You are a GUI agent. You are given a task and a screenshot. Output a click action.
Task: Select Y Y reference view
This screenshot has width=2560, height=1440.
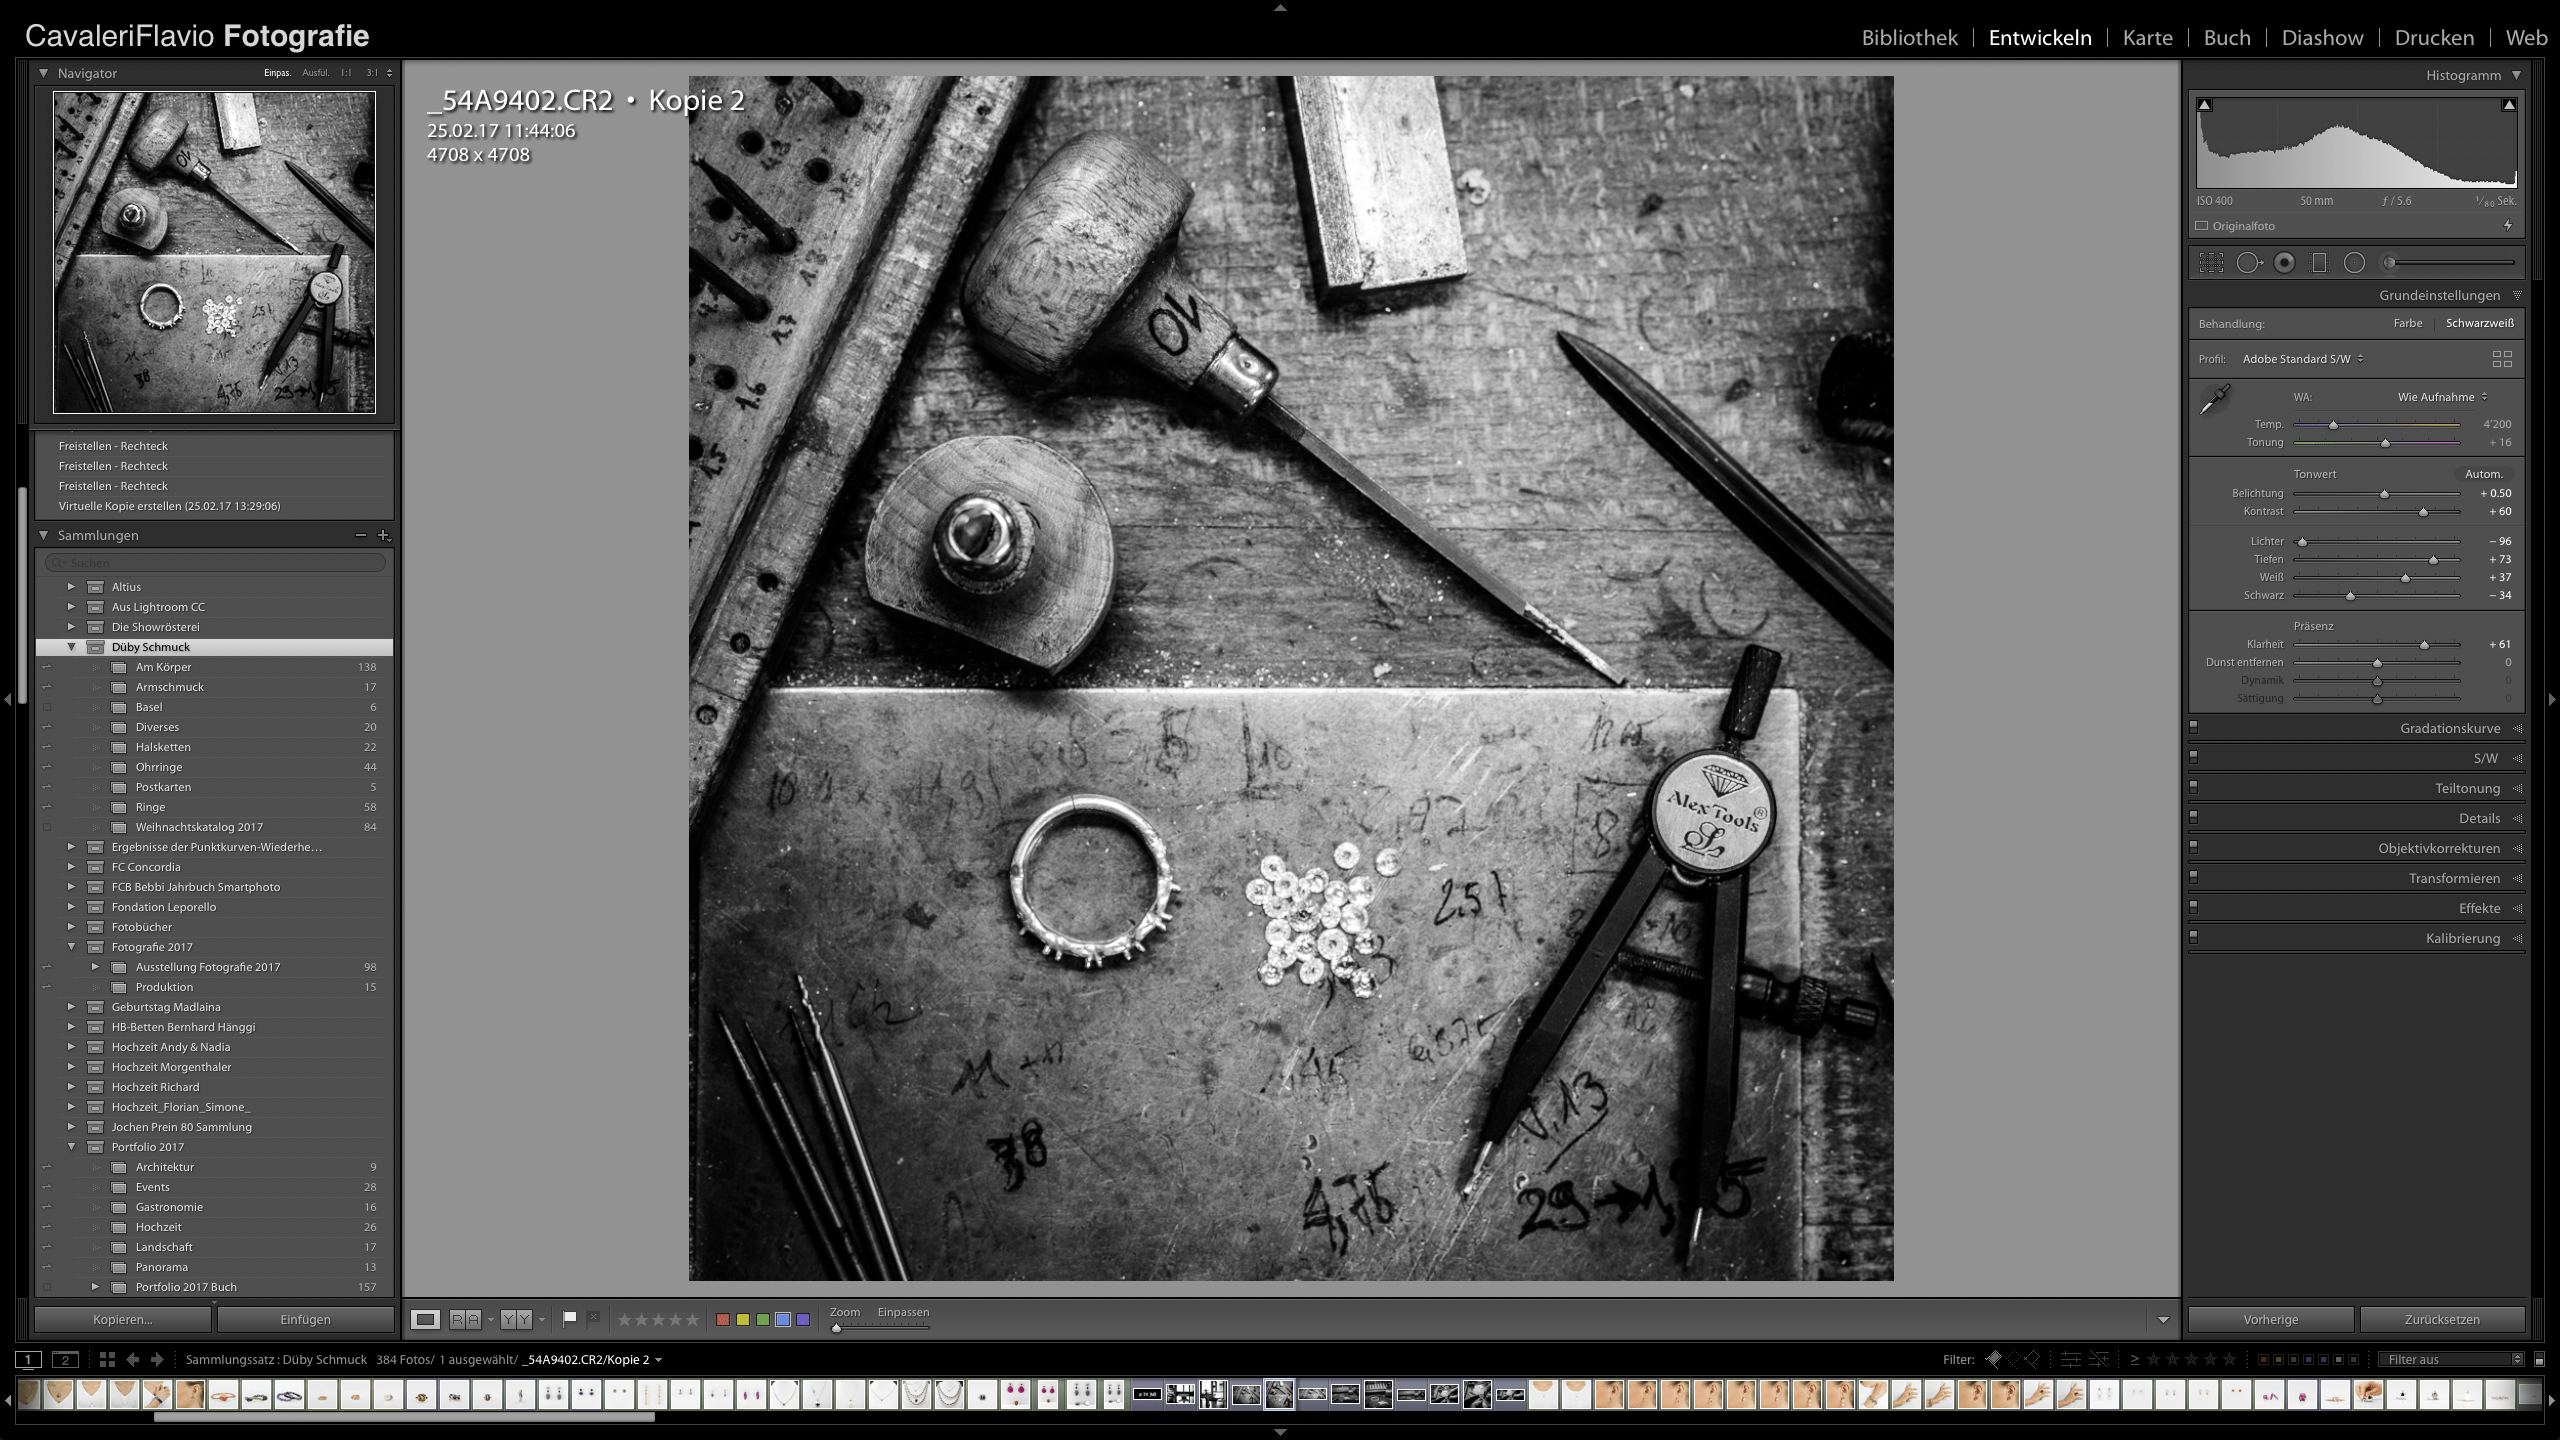516,1320
